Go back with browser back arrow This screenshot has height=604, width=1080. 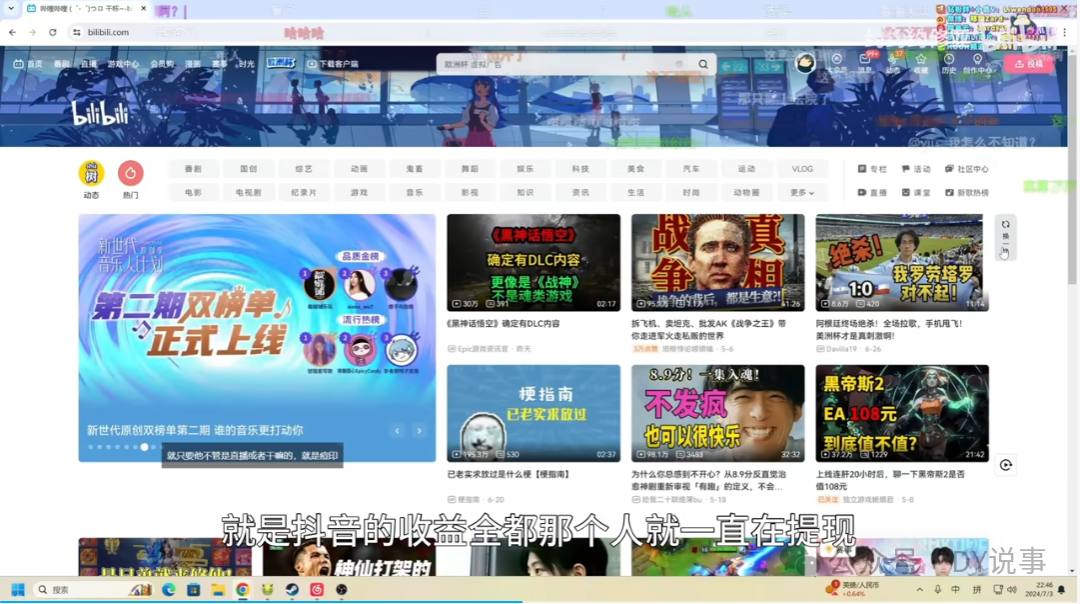[x=12, y=32]
